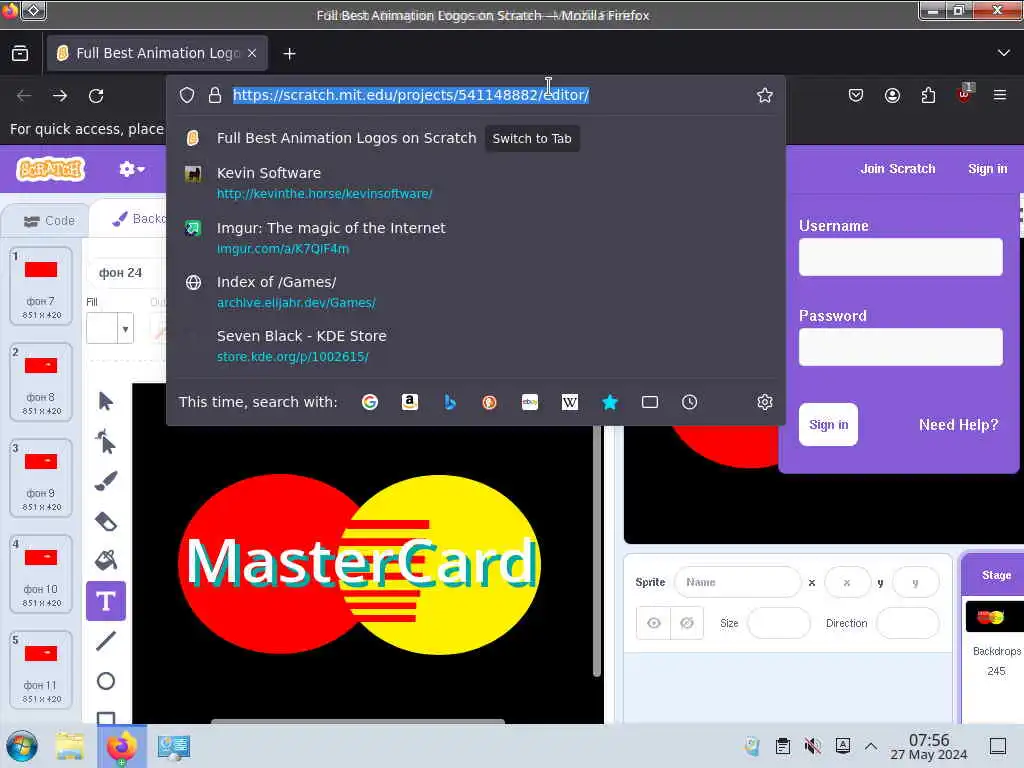Search with Google icon
Screen dimensions: 1024x768
[370, 402]
